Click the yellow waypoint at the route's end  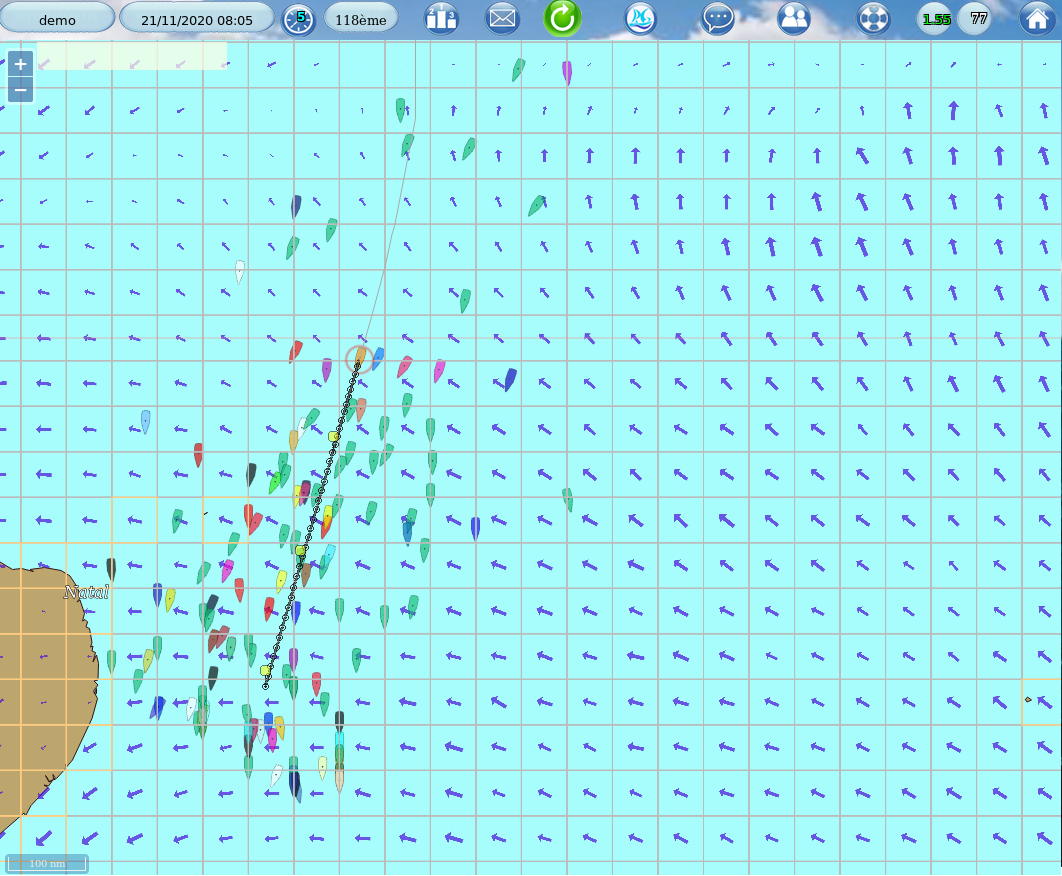266,671
